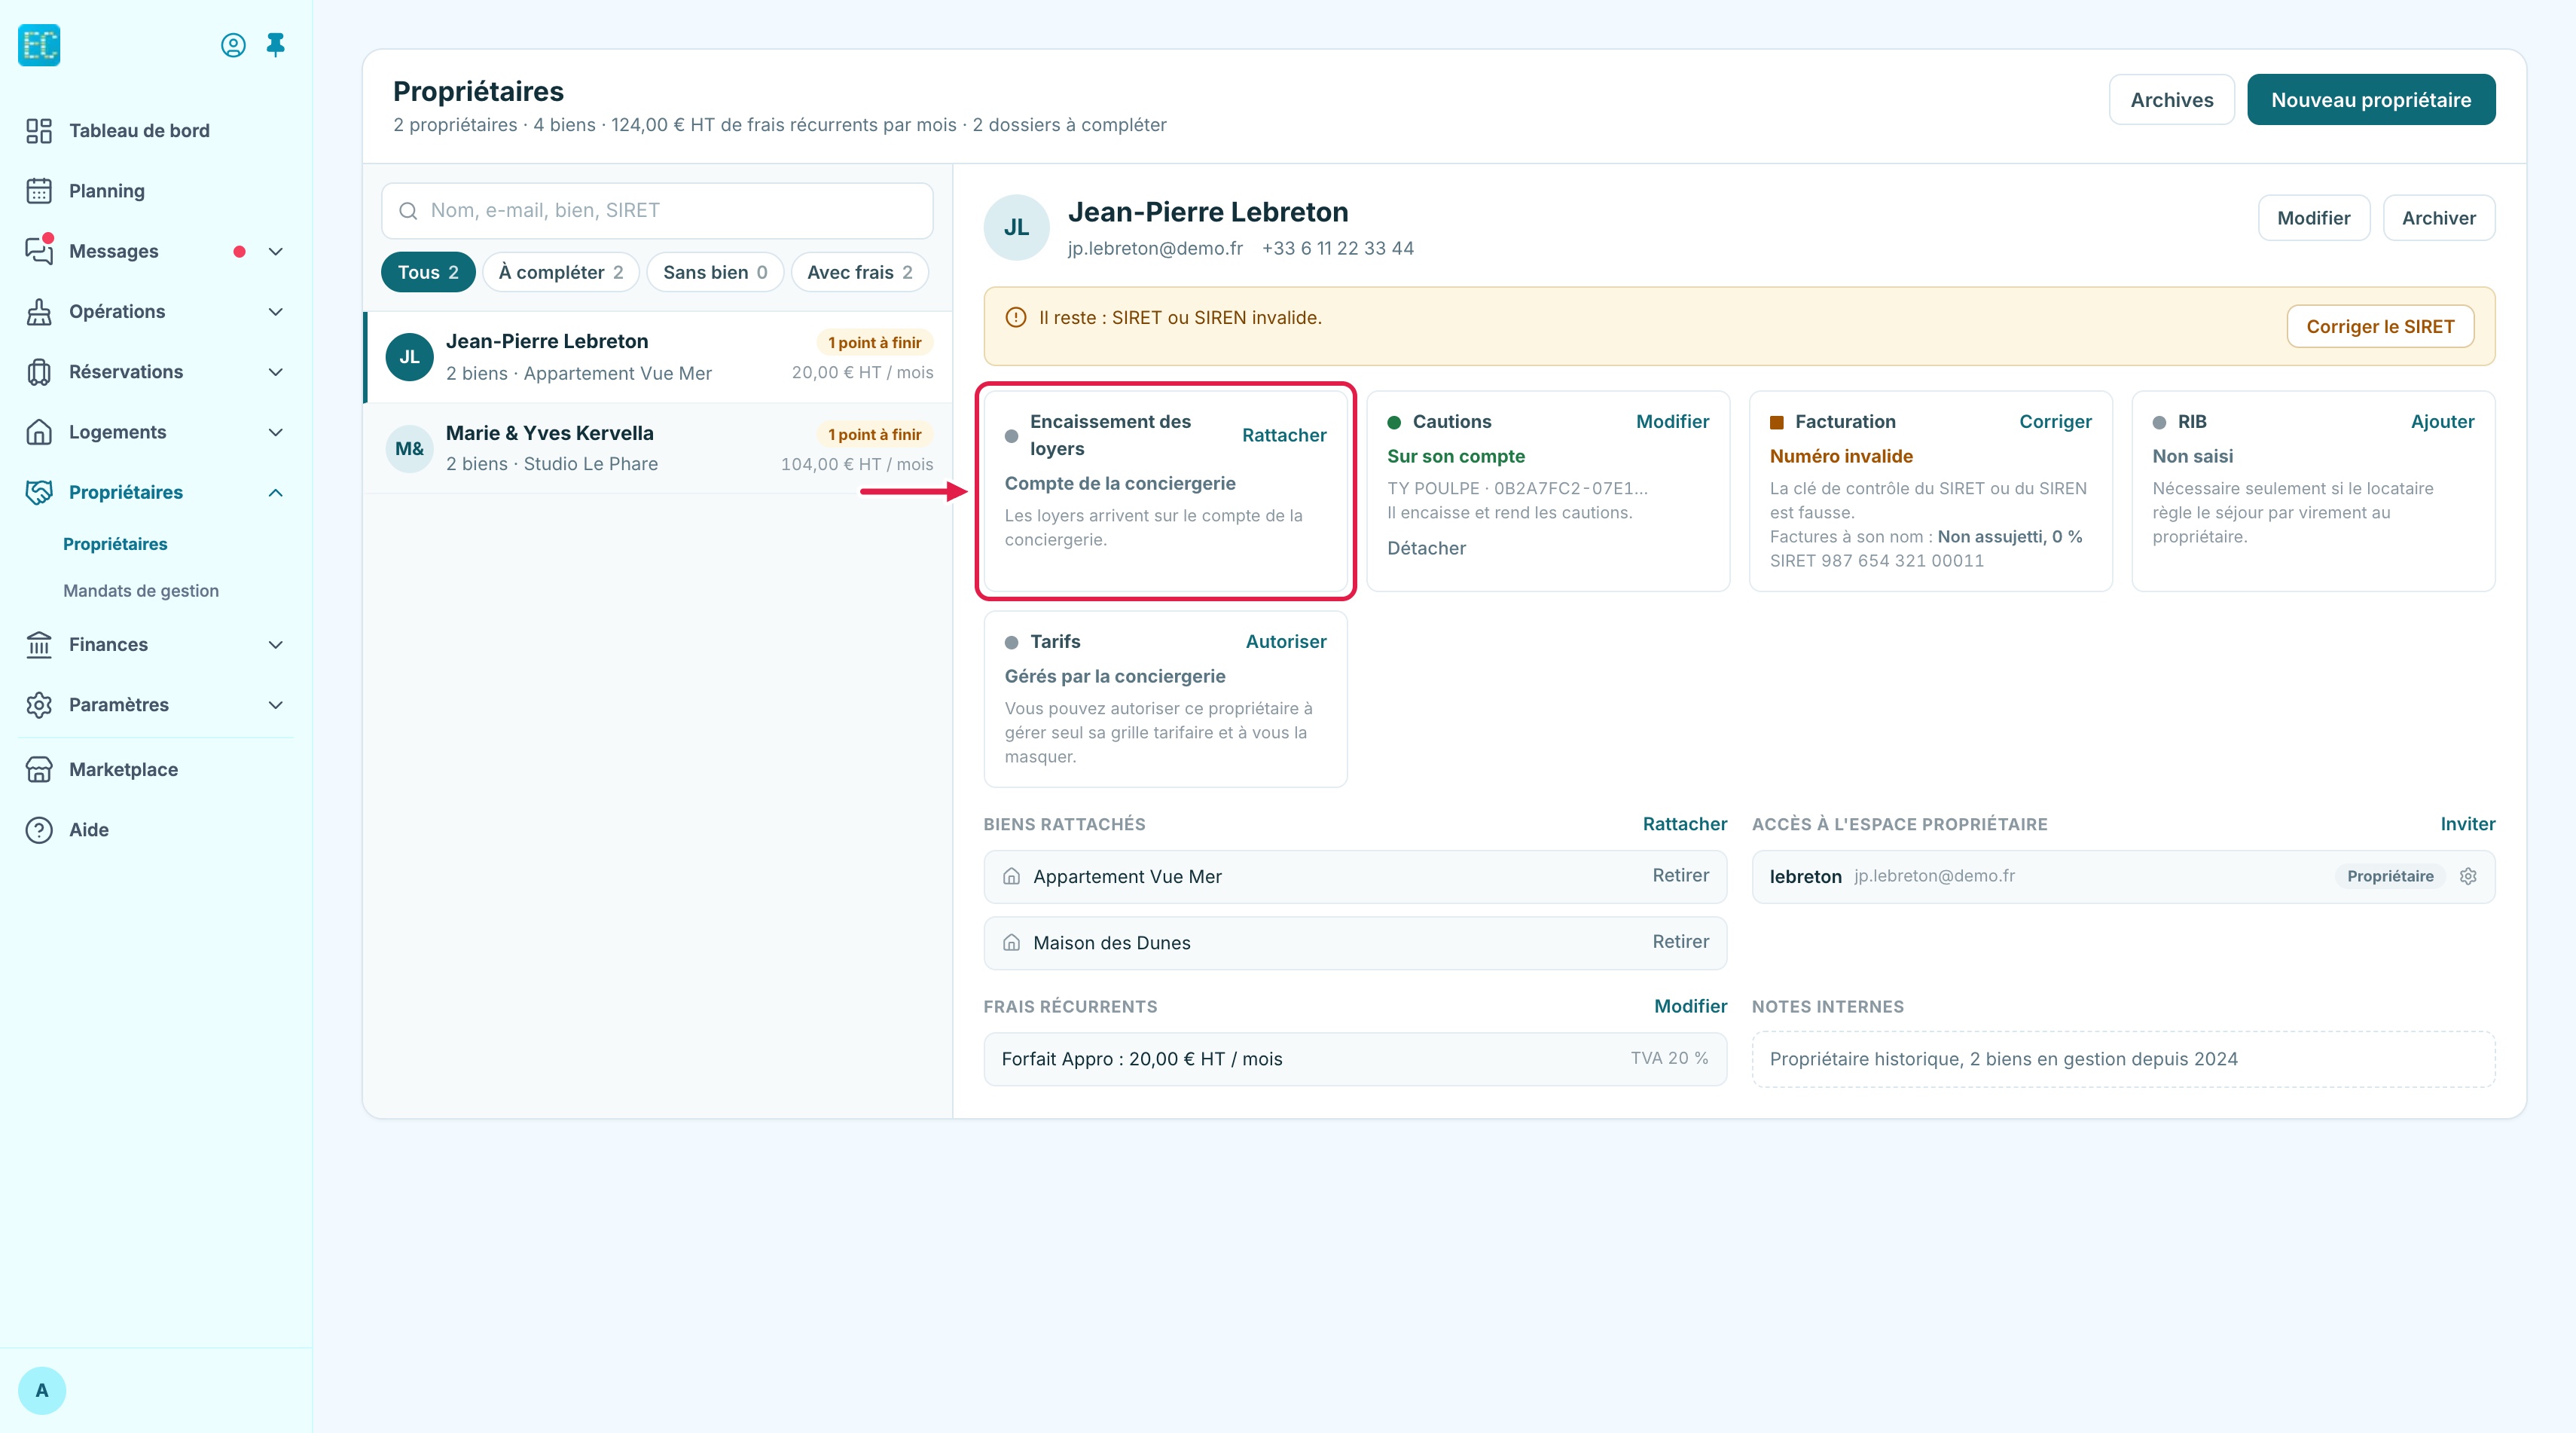The image size is (2576, 1433).
Task: Click the pin sidebar icon
Action: click(x=275, y=45)
